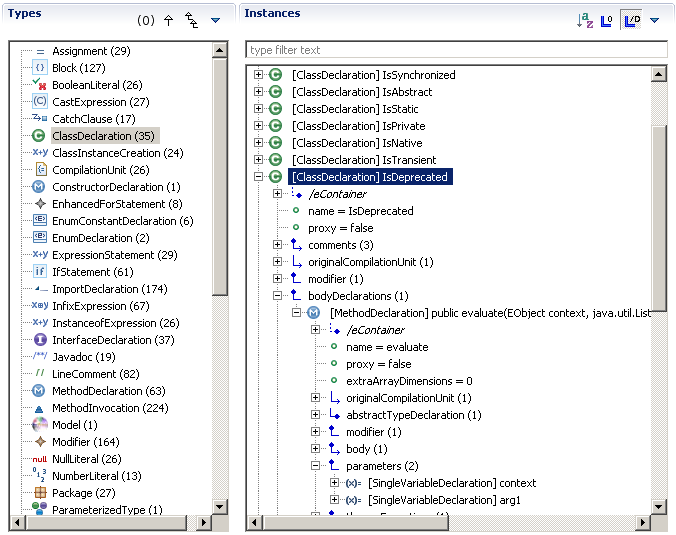Click the Assignment type icon

click(40, 51)
